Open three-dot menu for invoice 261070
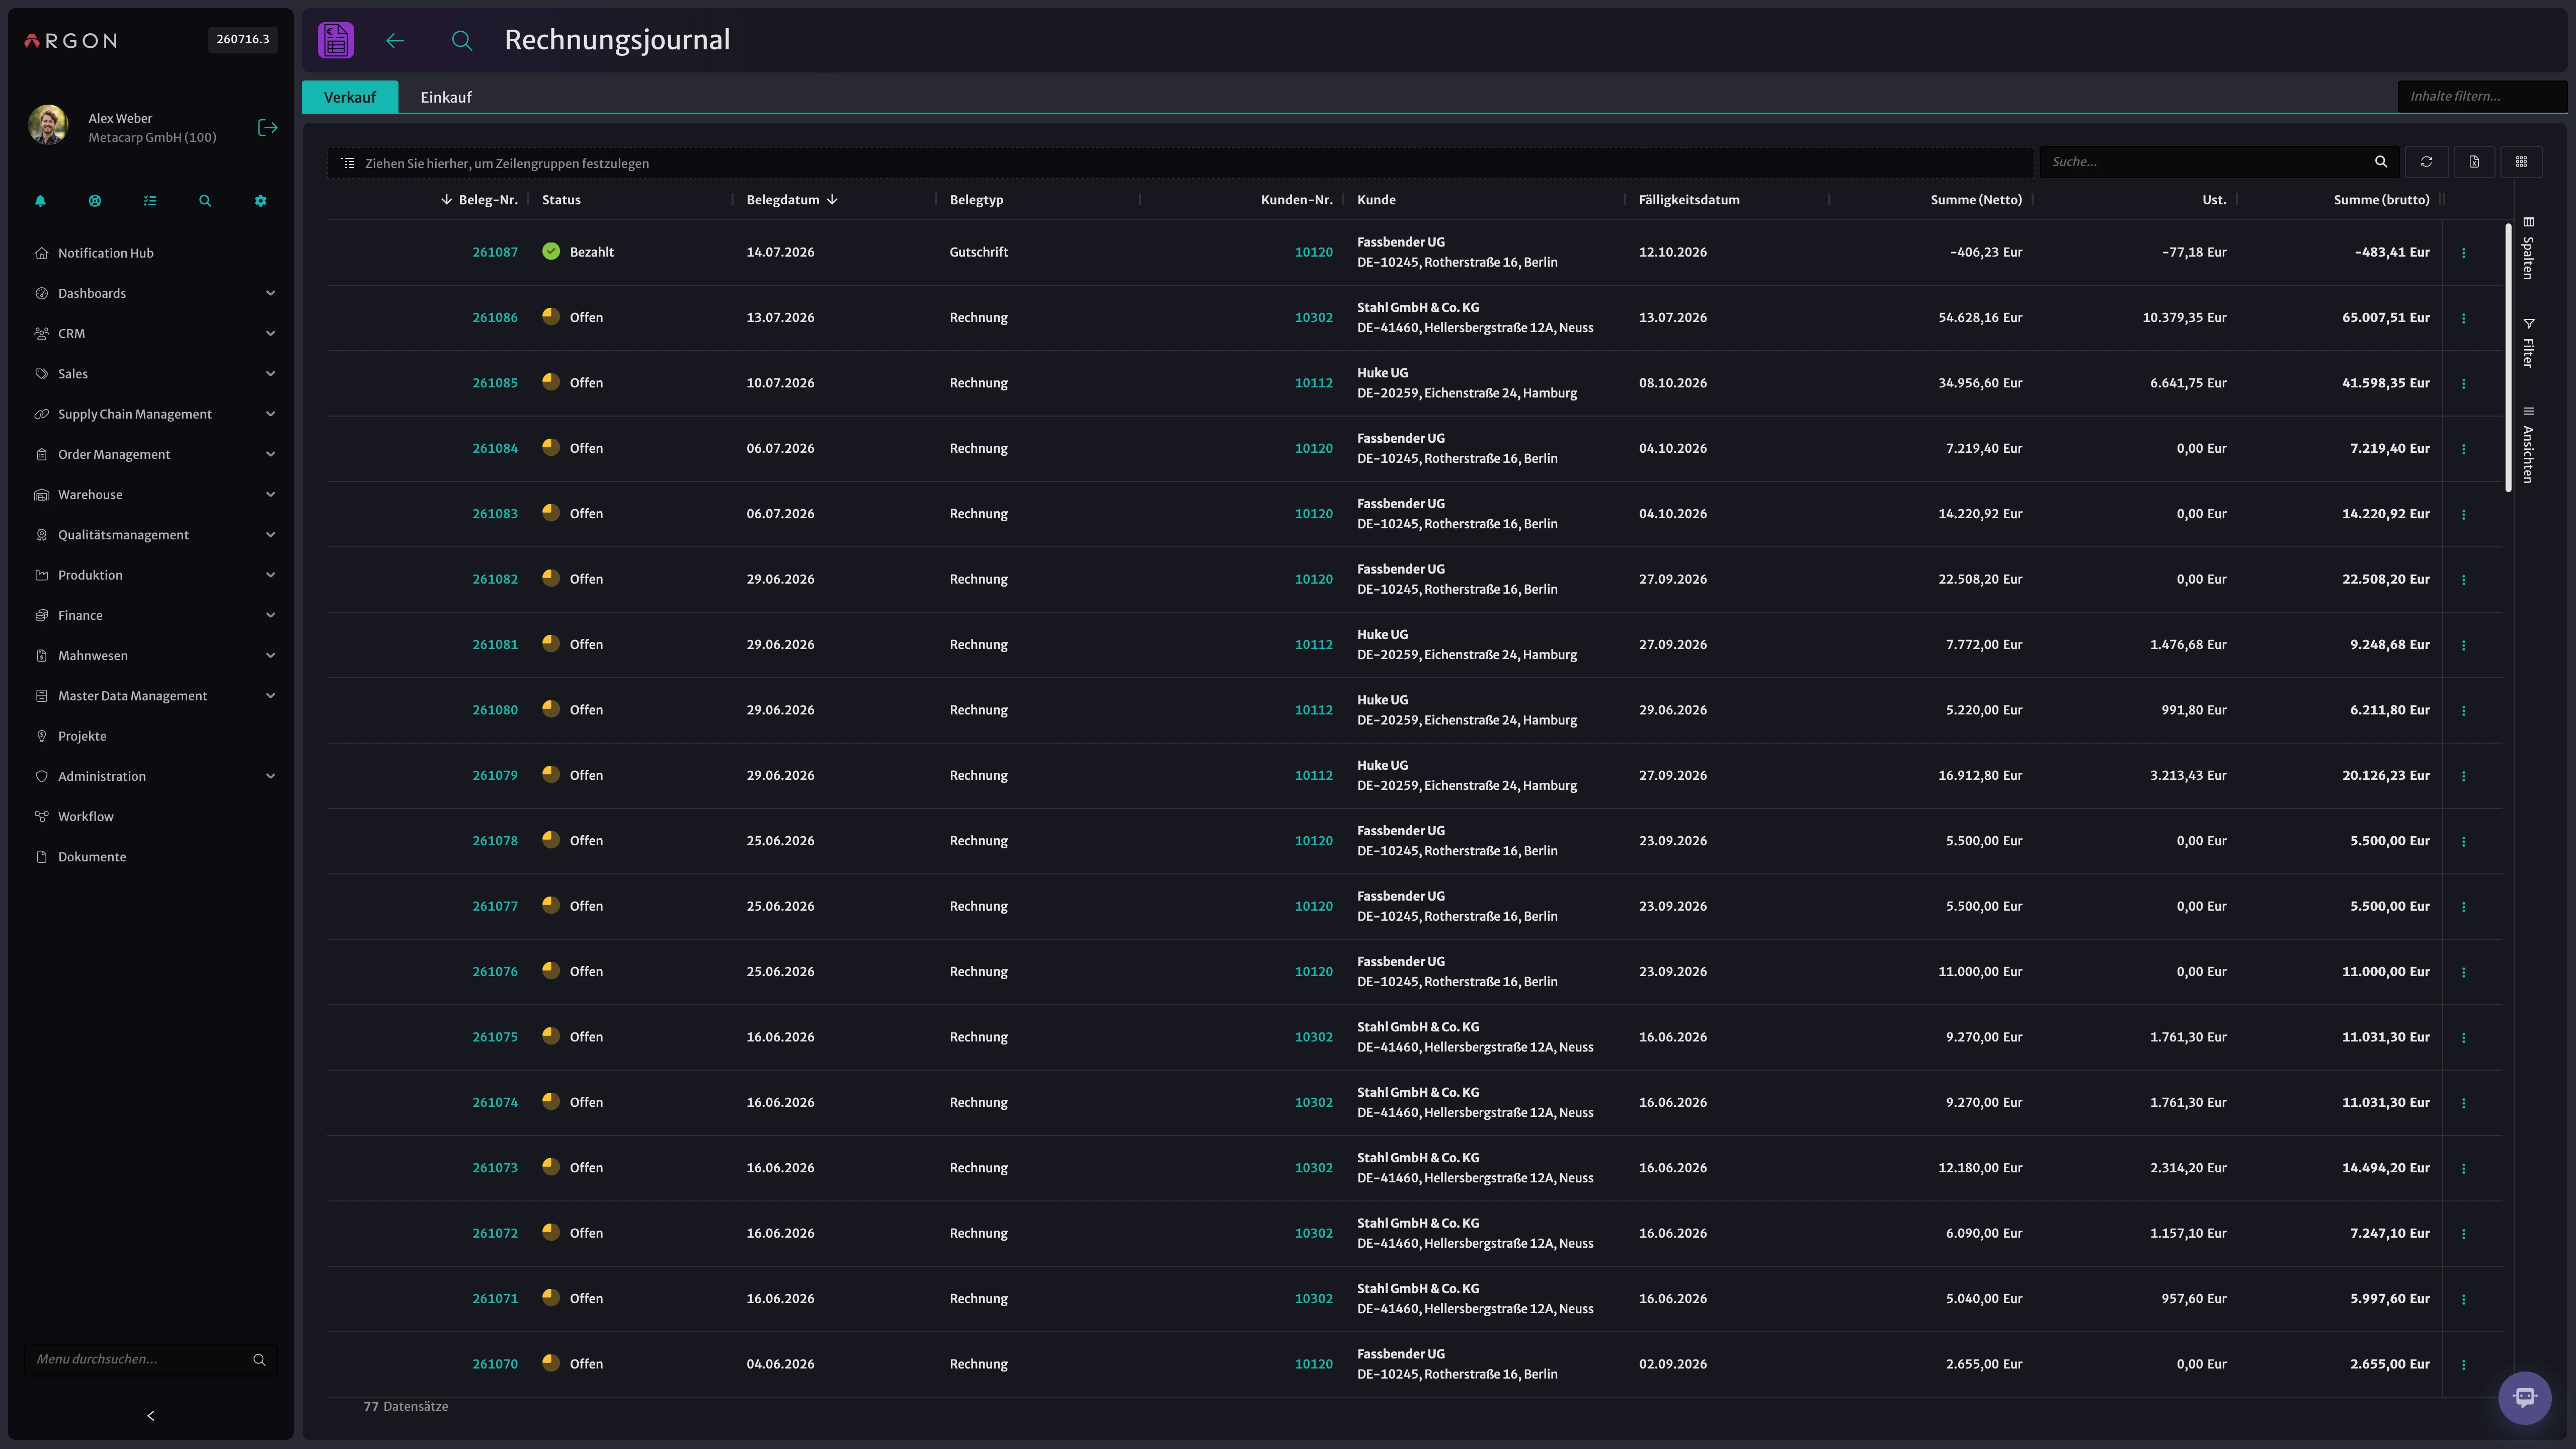Screen dimensions: 2576x1449 click(2463, 1365)
